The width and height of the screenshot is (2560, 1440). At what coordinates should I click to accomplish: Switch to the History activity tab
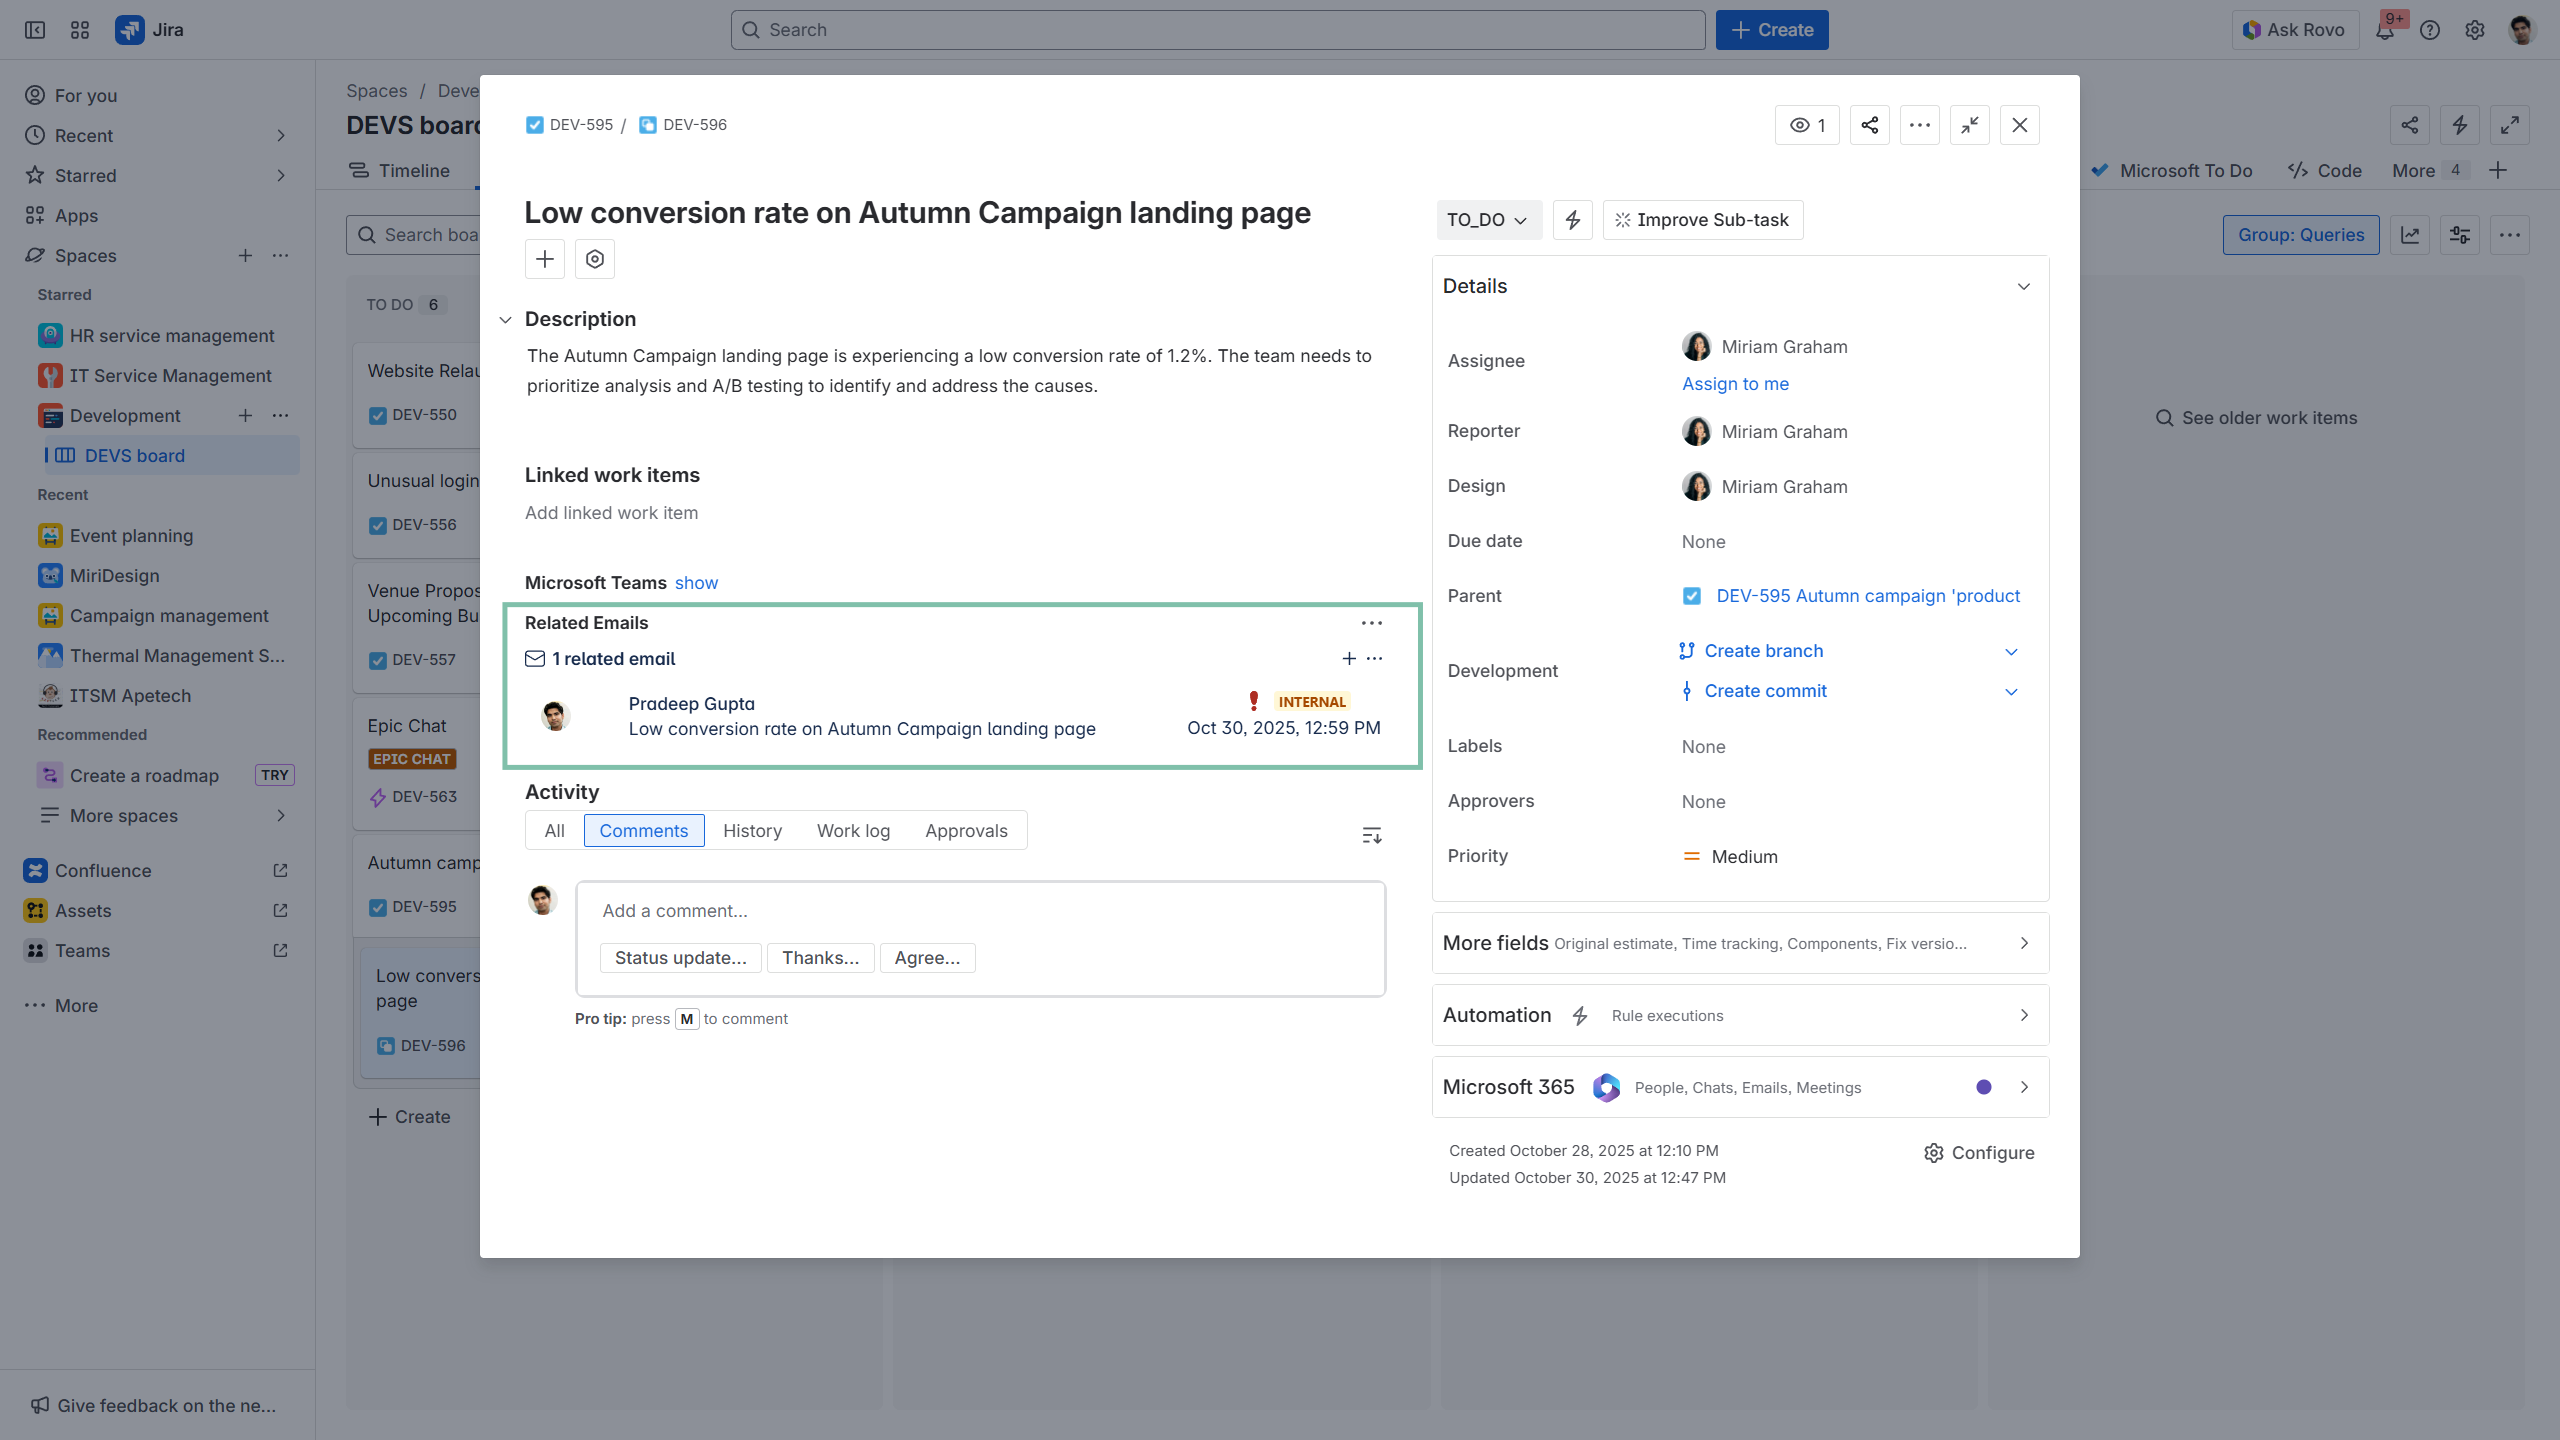tap(752, 831)
